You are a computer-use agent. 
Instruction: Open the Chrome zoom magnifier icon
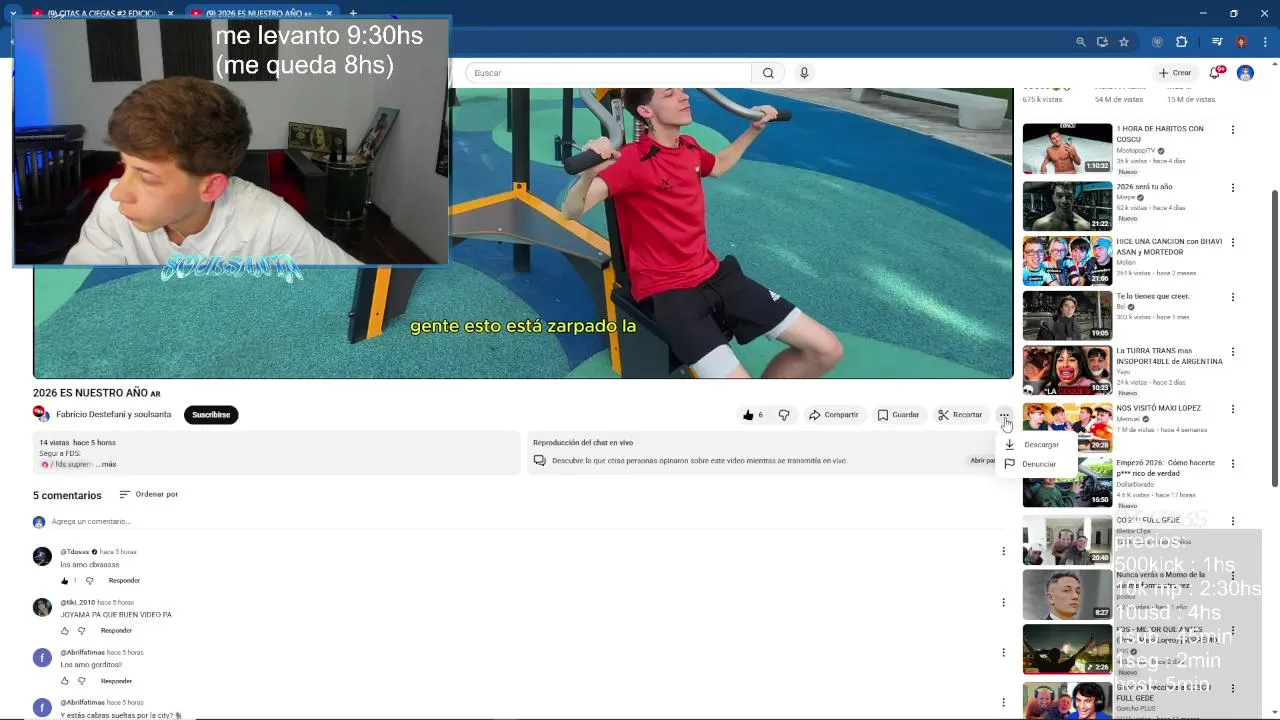(1081, 42)
